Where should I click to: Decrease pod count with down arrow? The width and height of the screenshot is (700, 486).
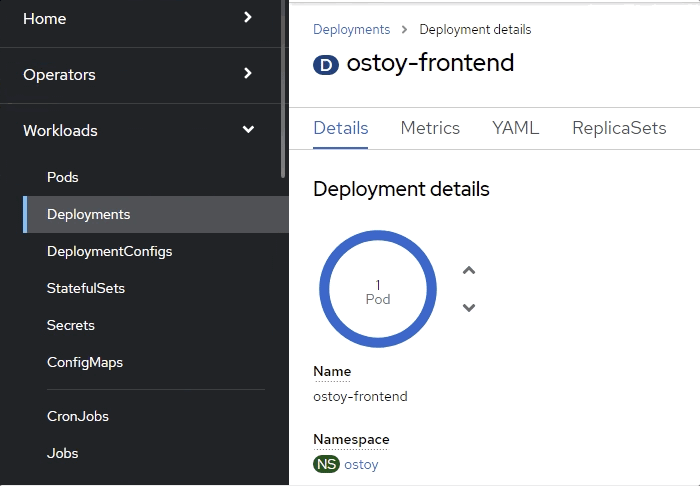[x=469, y=307]
